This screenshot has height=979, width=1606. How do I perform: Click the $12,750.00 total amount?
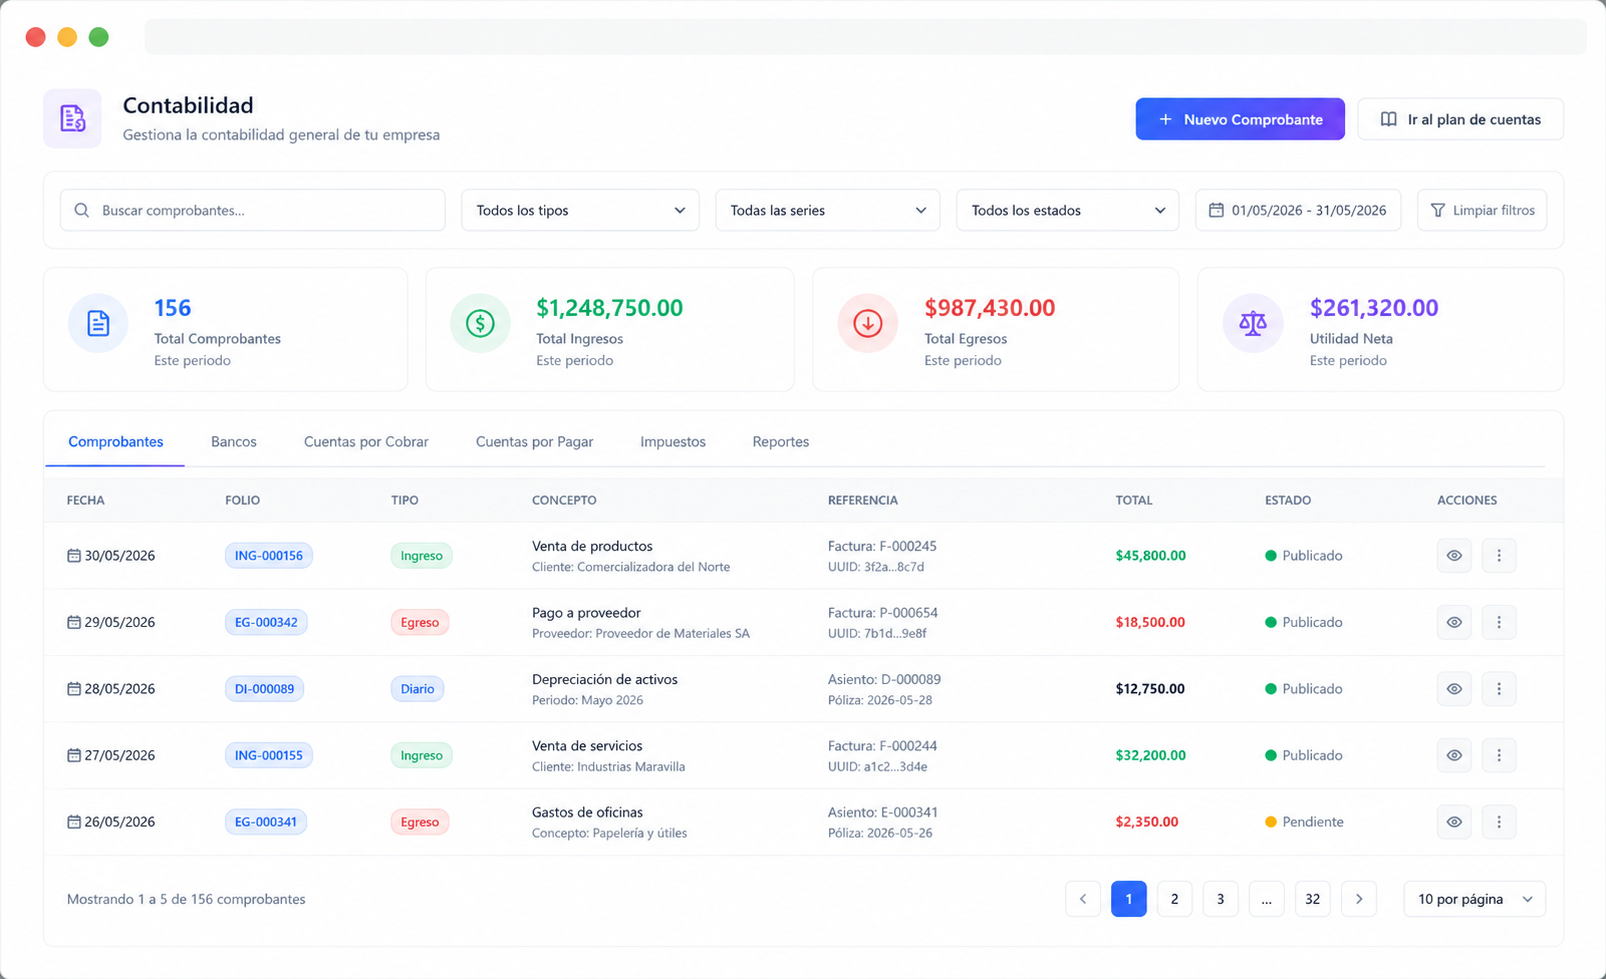[1150, 688]
